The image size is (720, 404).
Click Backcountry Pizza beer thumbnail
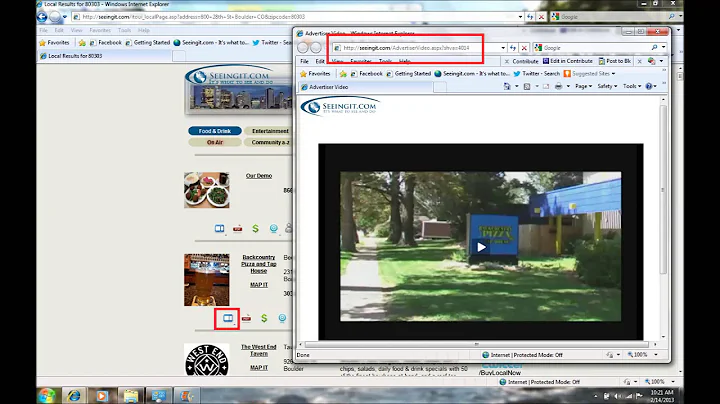207,280
